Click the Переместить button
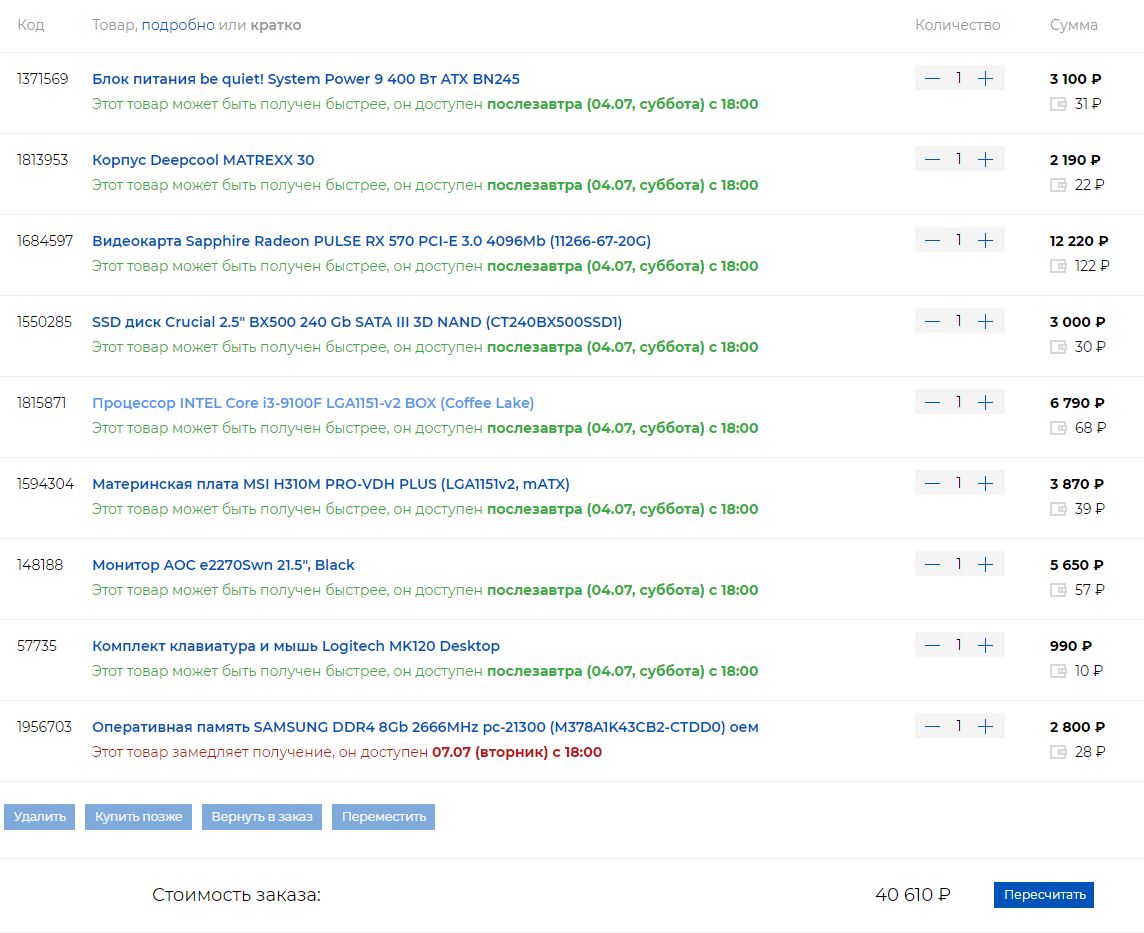This screenshot has height=933, width=1144. pyautogui.click(x=384, y=817)
